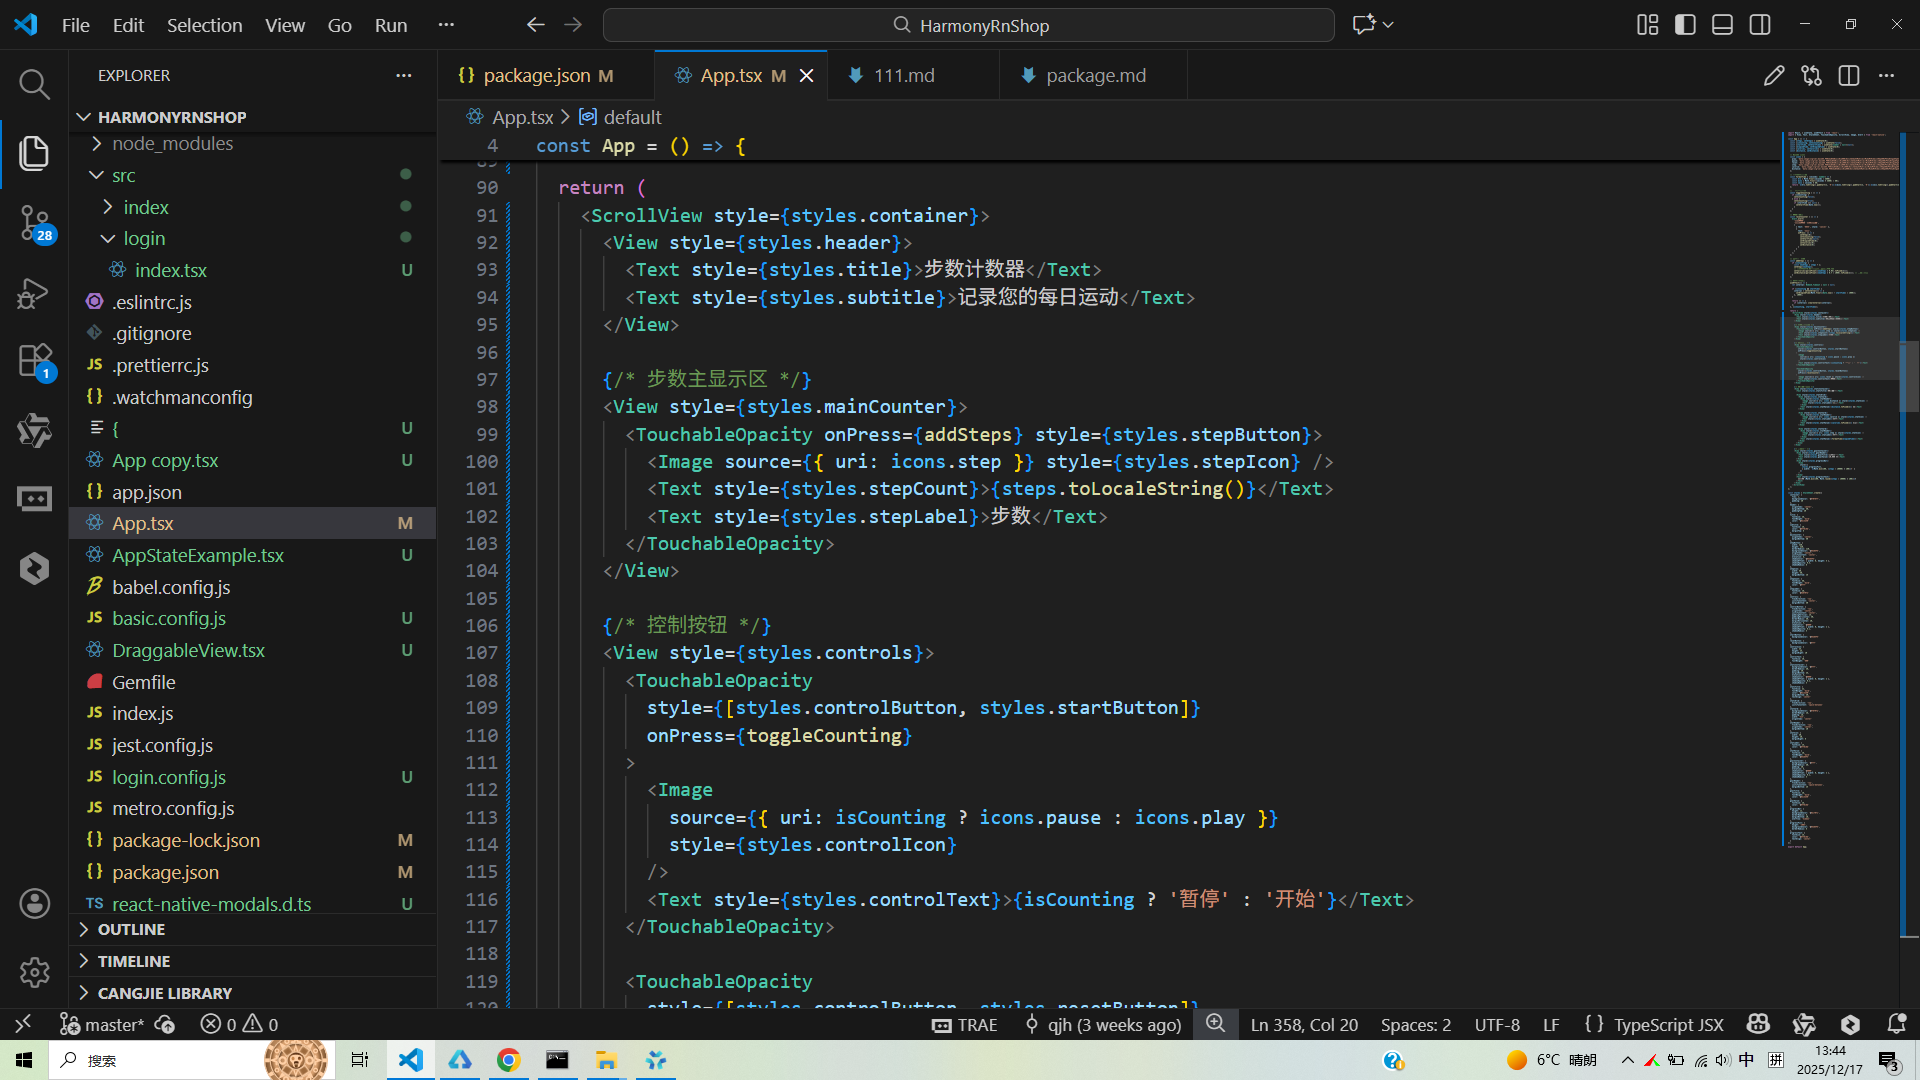Click the split editor right icon

point(1848,76)
